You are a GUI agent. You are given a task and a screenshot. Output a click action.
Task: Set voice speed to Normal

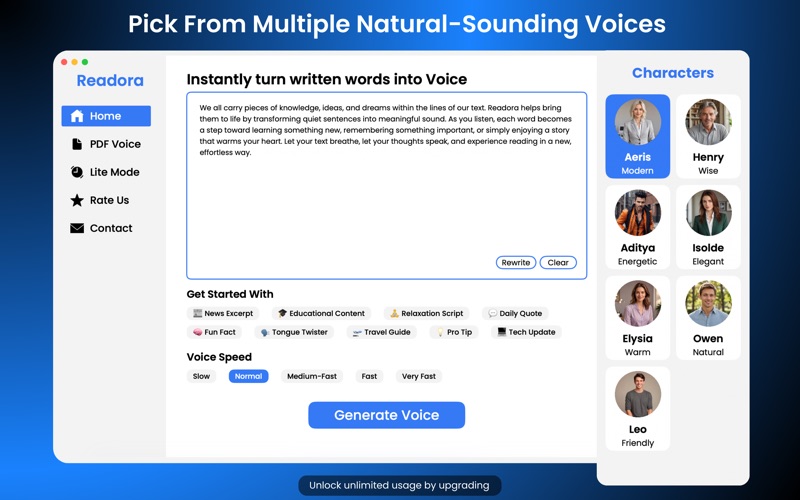click(248, 376)
